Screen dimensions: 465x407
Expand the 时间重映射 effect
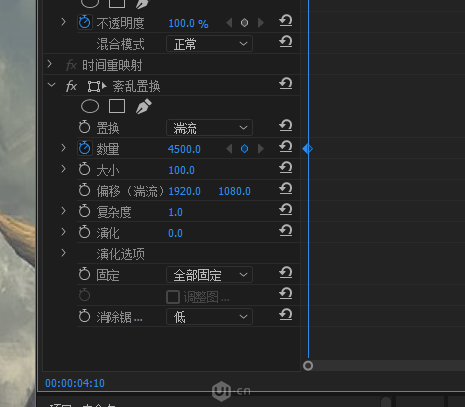pyautogui.click(x=50, y=64)
